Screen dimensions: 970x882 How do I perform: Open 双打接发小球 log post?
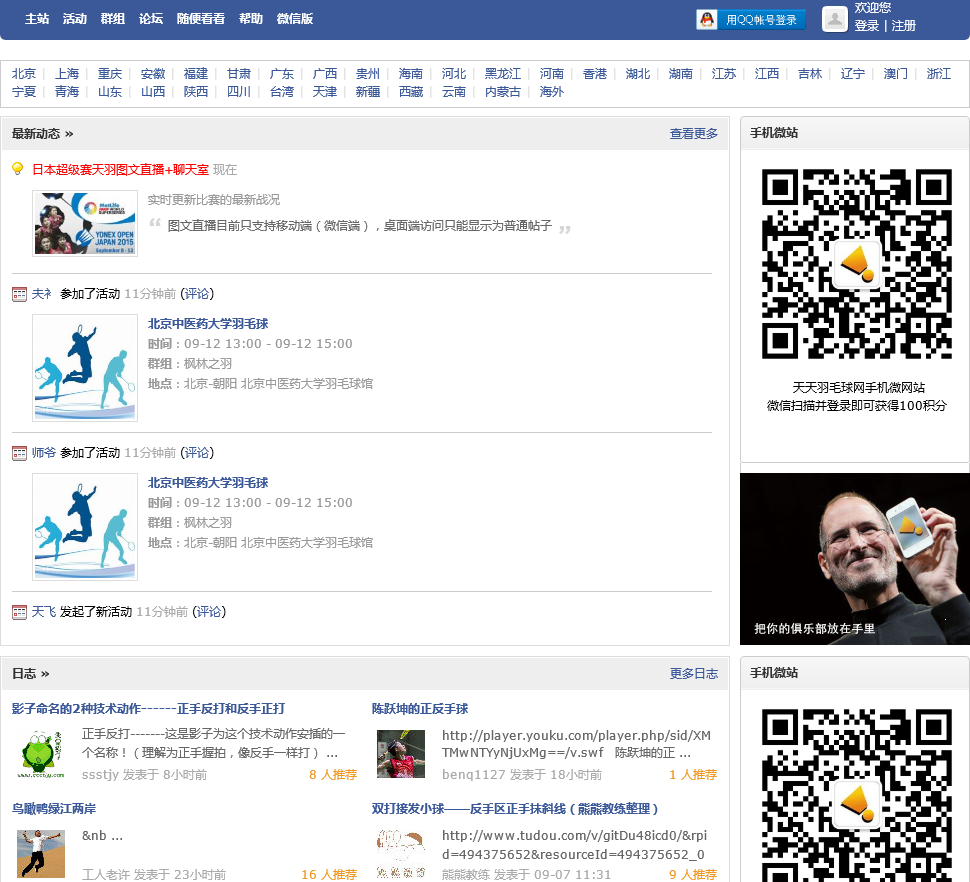coord(515,809)
